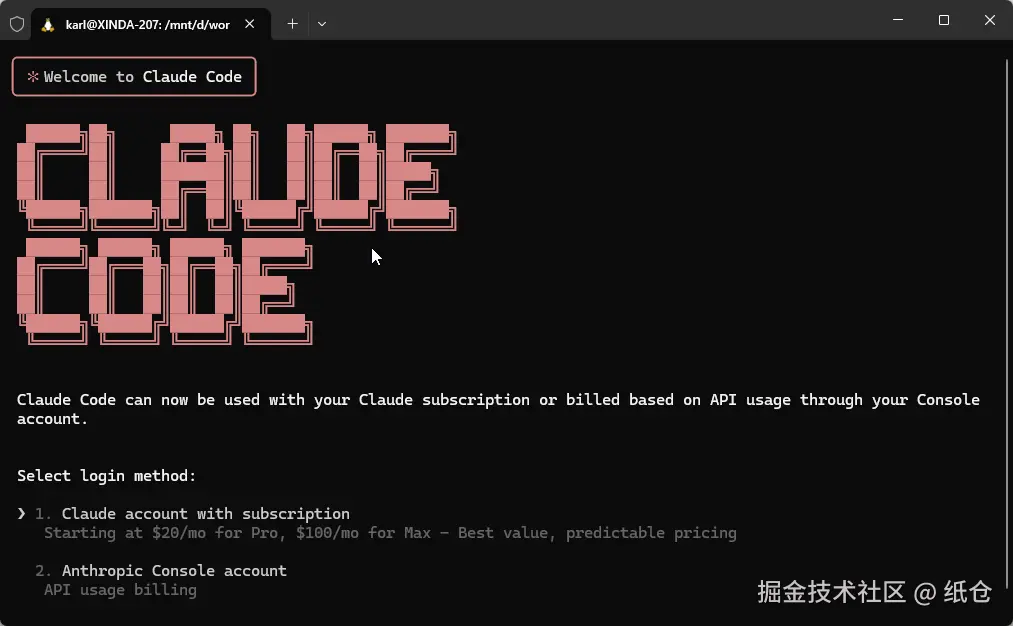The height and width of the screenshot is (626, 1013).
Task: Expand the new-tab profile dropdown
Action: [x=322, y=24]
